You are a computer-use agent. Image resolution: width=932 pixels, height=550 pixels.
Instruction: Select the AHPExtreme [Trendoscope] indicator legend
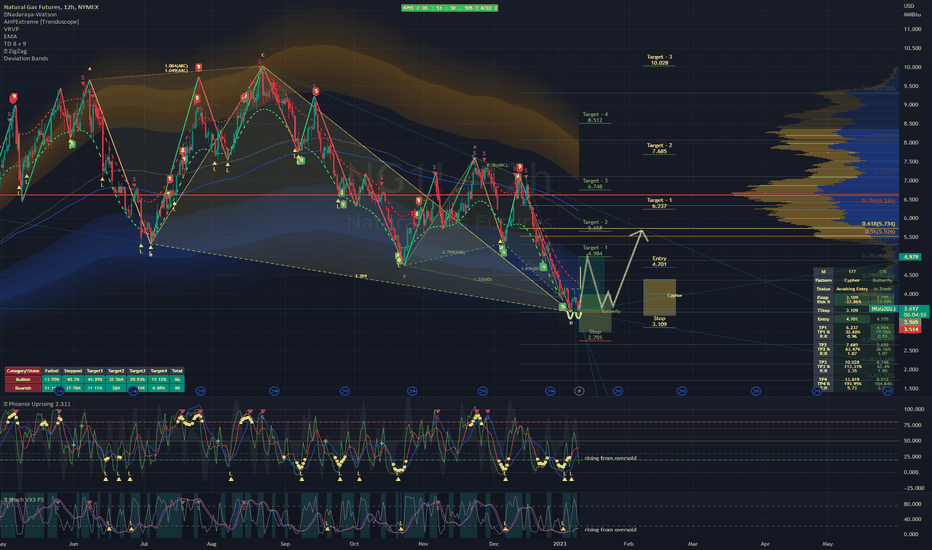point(41,22)
